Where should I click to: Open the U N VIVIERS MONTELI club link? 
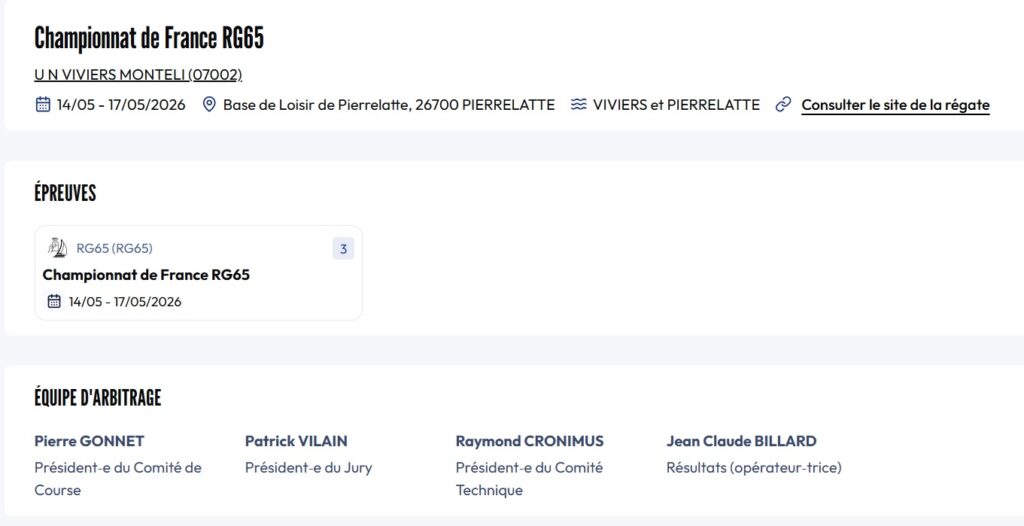click(x=138, y=75)
